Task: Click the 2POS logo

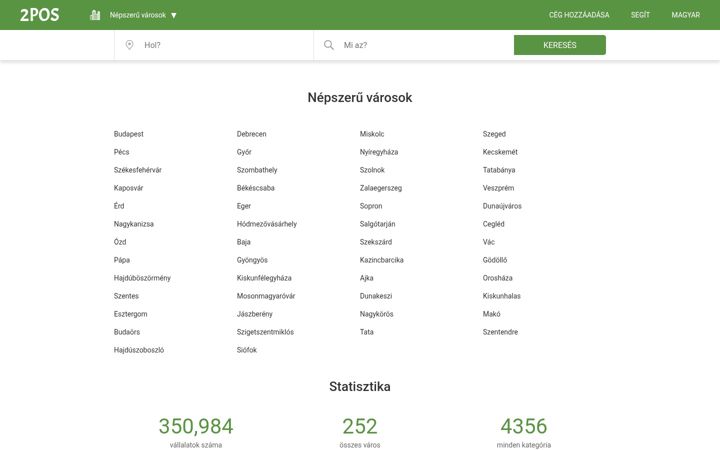Action: click(x=39, y=15)
